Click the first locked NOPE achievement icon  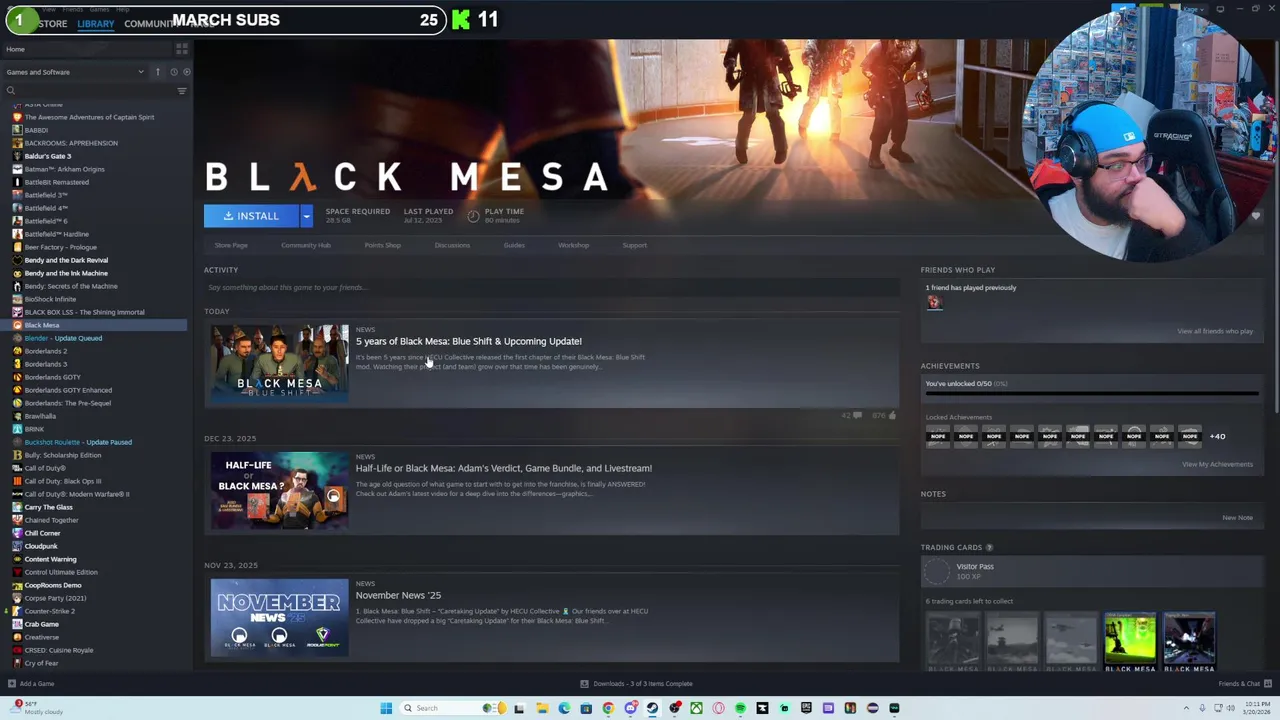pyautogui.click(x=938, y=436)
